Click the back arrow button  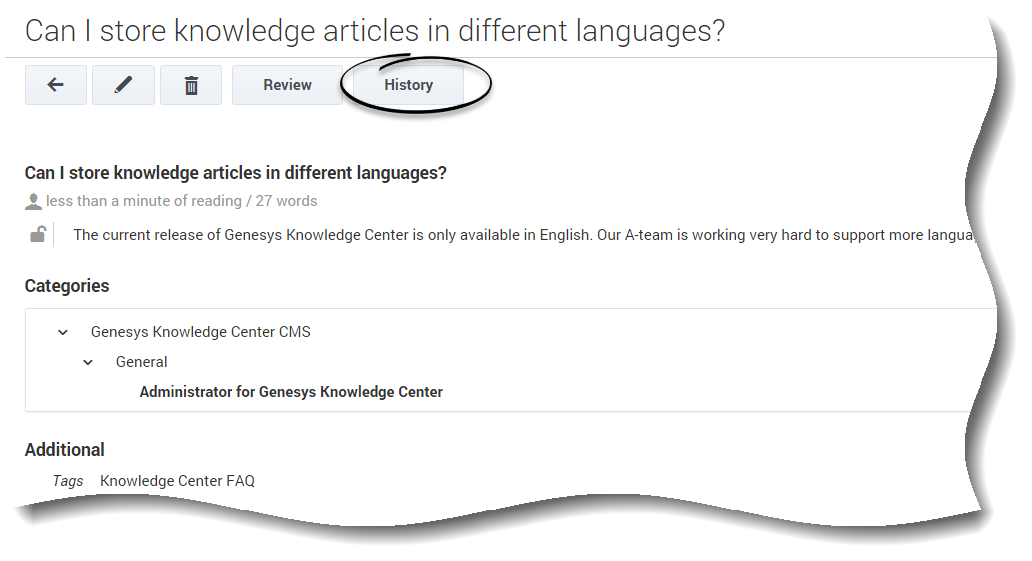(x=56, y=85)
